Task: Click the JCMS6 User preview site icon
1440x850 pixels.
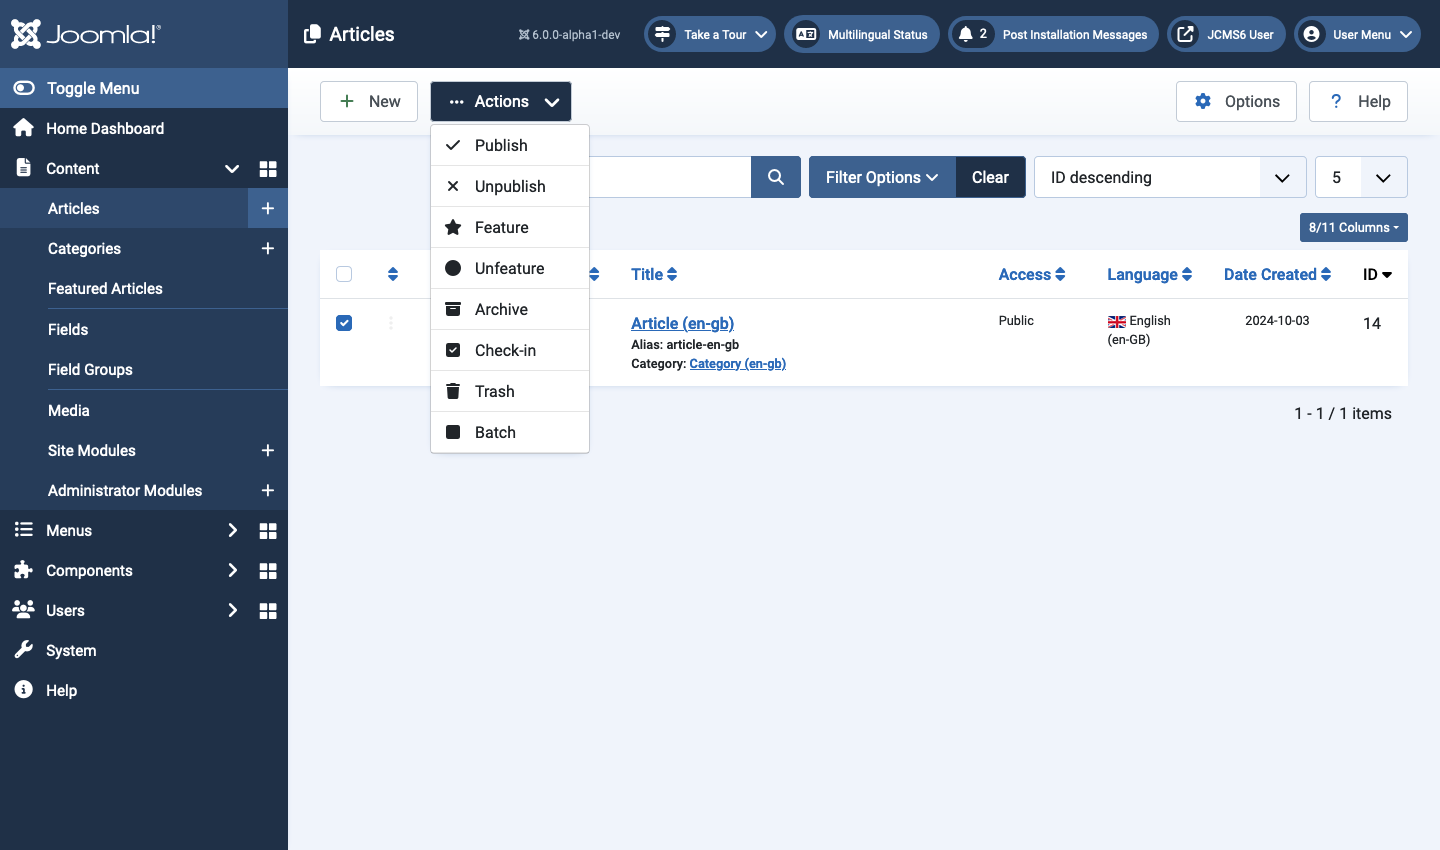Action: coord(1185,33)
